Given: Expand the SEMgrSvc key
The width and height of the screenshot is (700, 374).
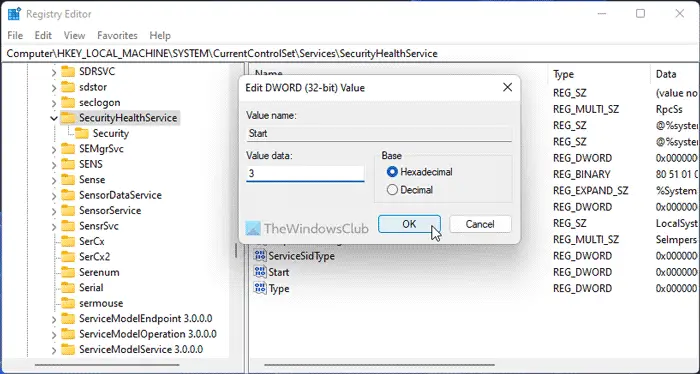Looking at the screenshot, I should pos(54,149).
